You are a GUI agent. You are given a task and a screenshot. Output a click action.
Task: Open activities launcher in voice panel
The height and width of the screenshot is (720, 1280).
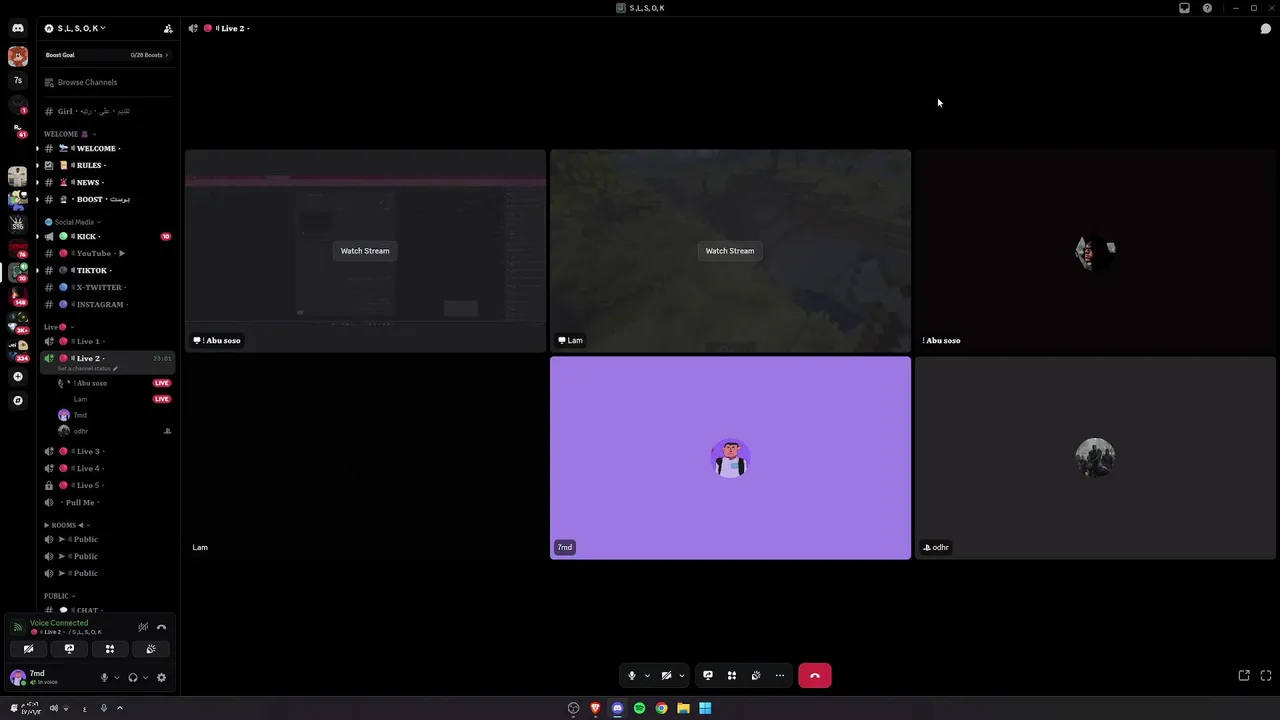tap(110, 649)
